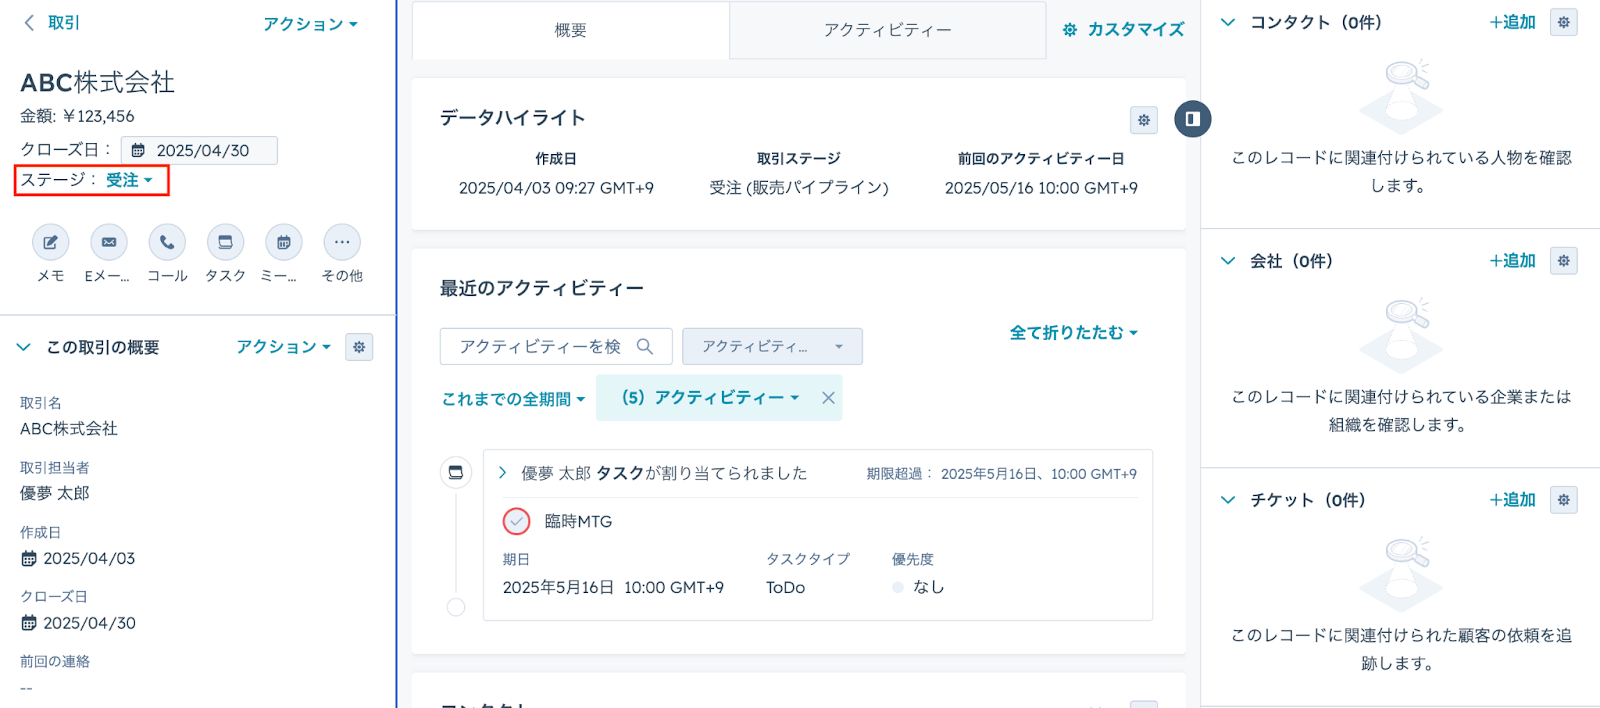This screenshot has width=1600, height=708.
Task: Open the ステージ 受注 dropdown
Action: click(129, 181)
